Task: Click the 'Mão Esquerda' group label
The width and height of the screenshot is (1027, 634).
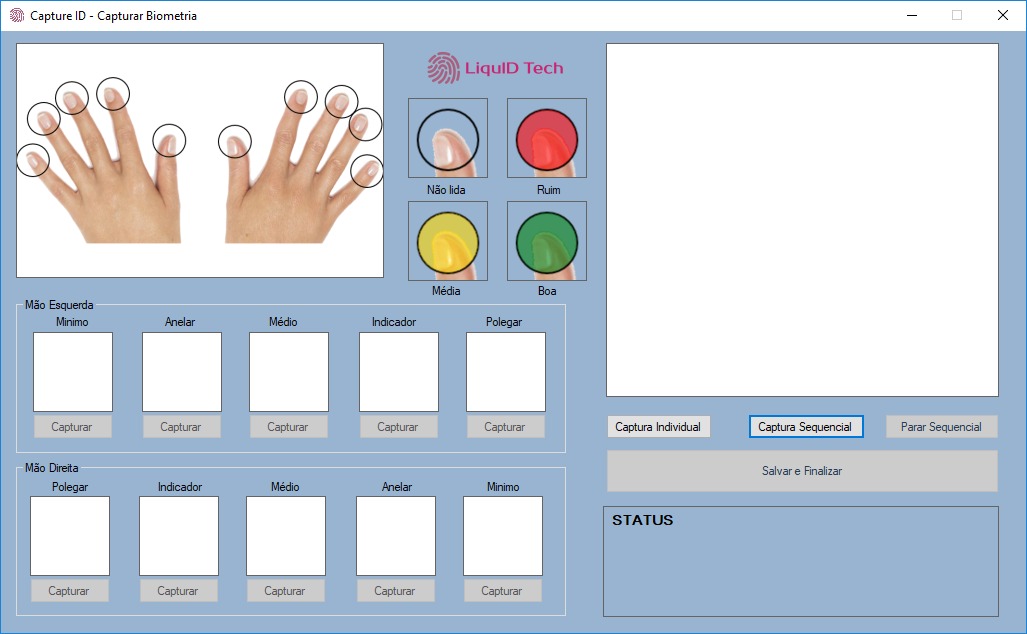Action: (59, 305)
